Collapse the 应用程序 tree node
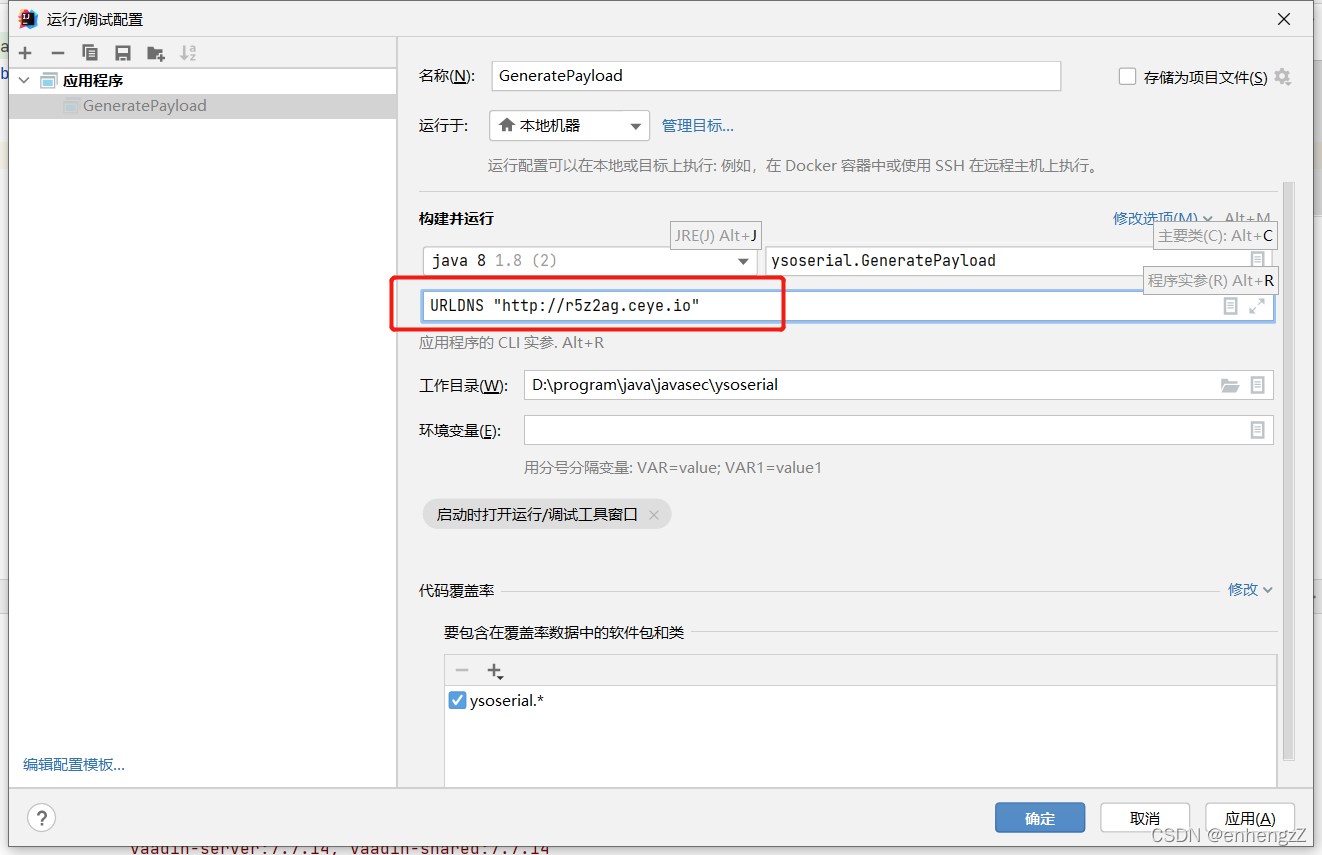The height and width of the screenshot is (855, 1322). point(25,80)
